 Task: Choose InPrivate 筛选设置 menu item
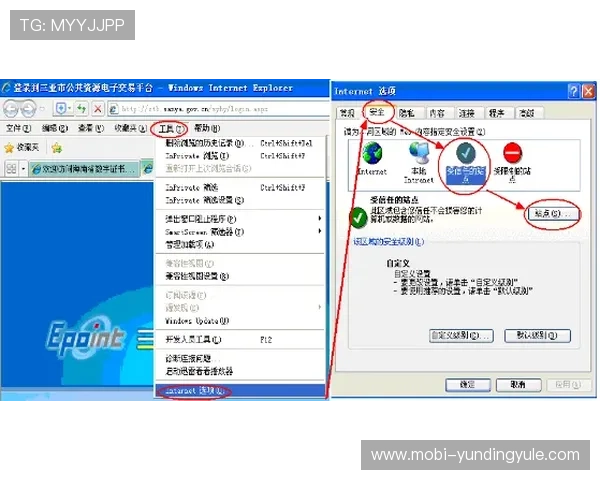[x=241, y=200]
